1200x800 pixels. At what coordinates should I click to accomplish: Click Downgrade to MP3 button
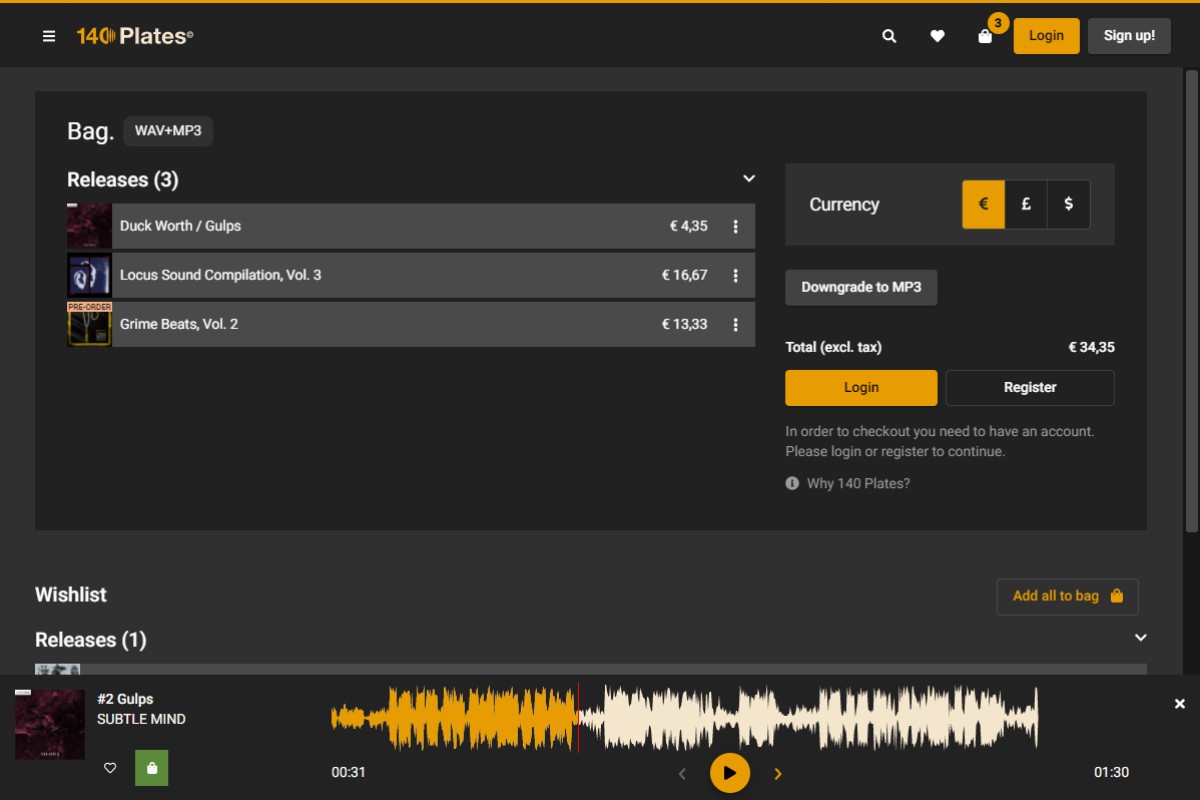(x=861, y=287)
